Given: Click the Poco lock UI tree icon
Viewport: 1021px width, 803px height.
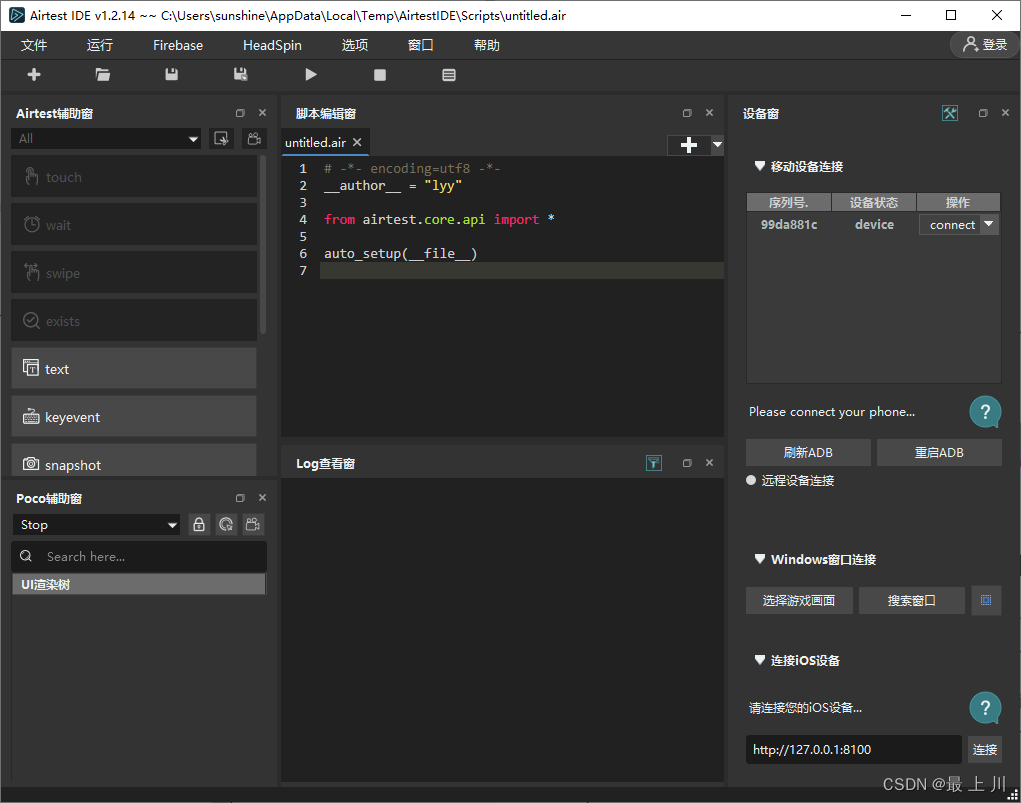Looking at the screenshot, I should [199, 525].
